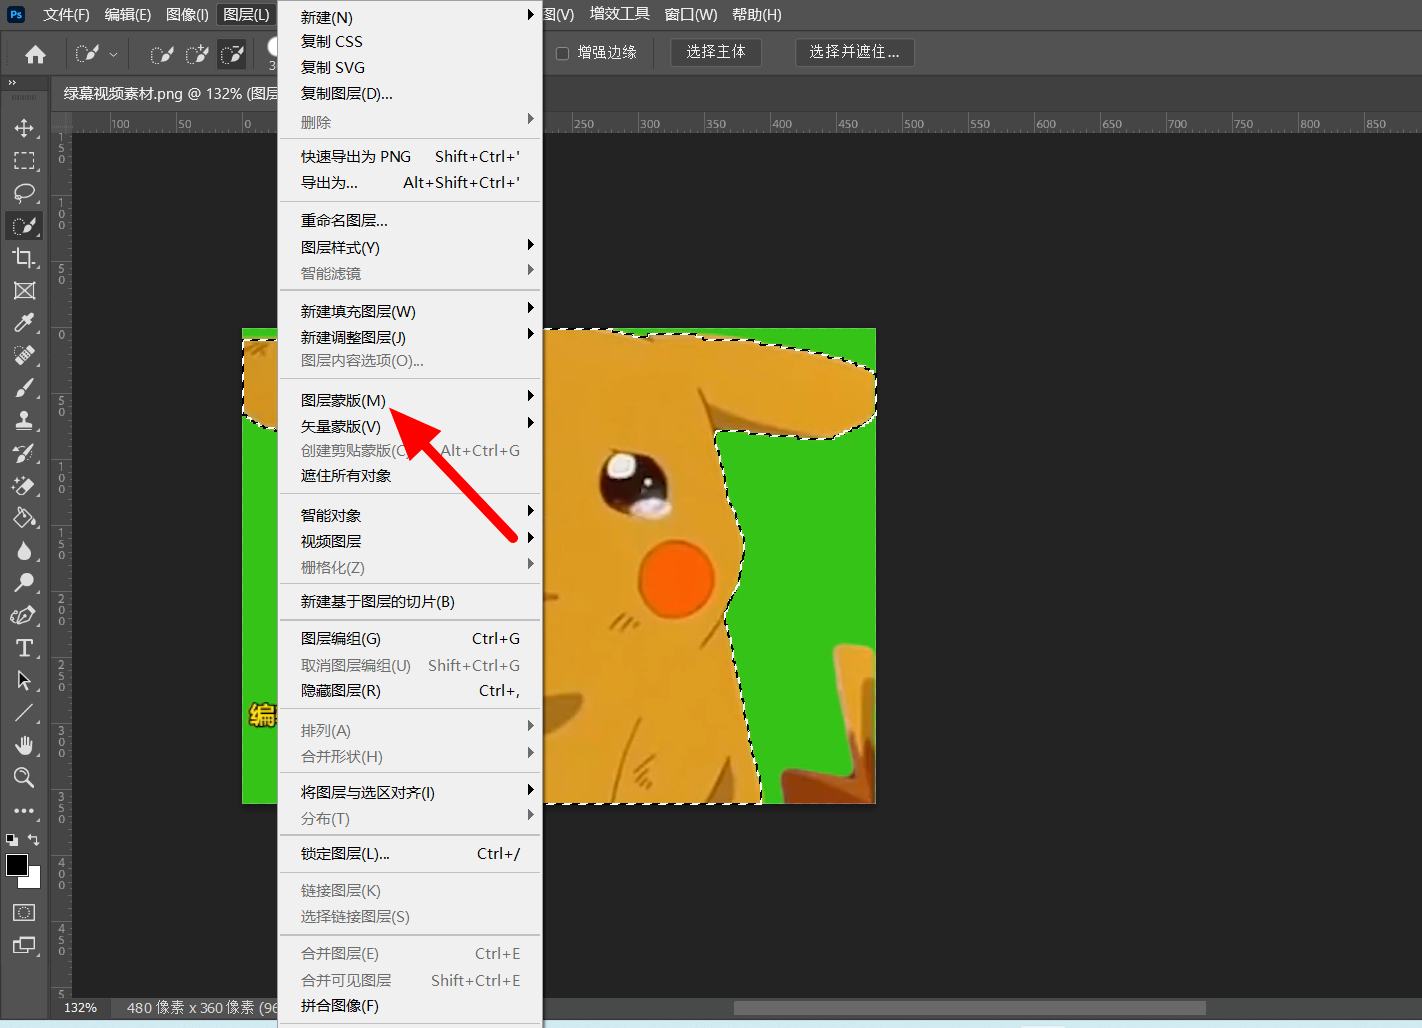Choose Subtract from Selection mode in options bar
Screen dimensions: 1422x1028
(232, 54)
